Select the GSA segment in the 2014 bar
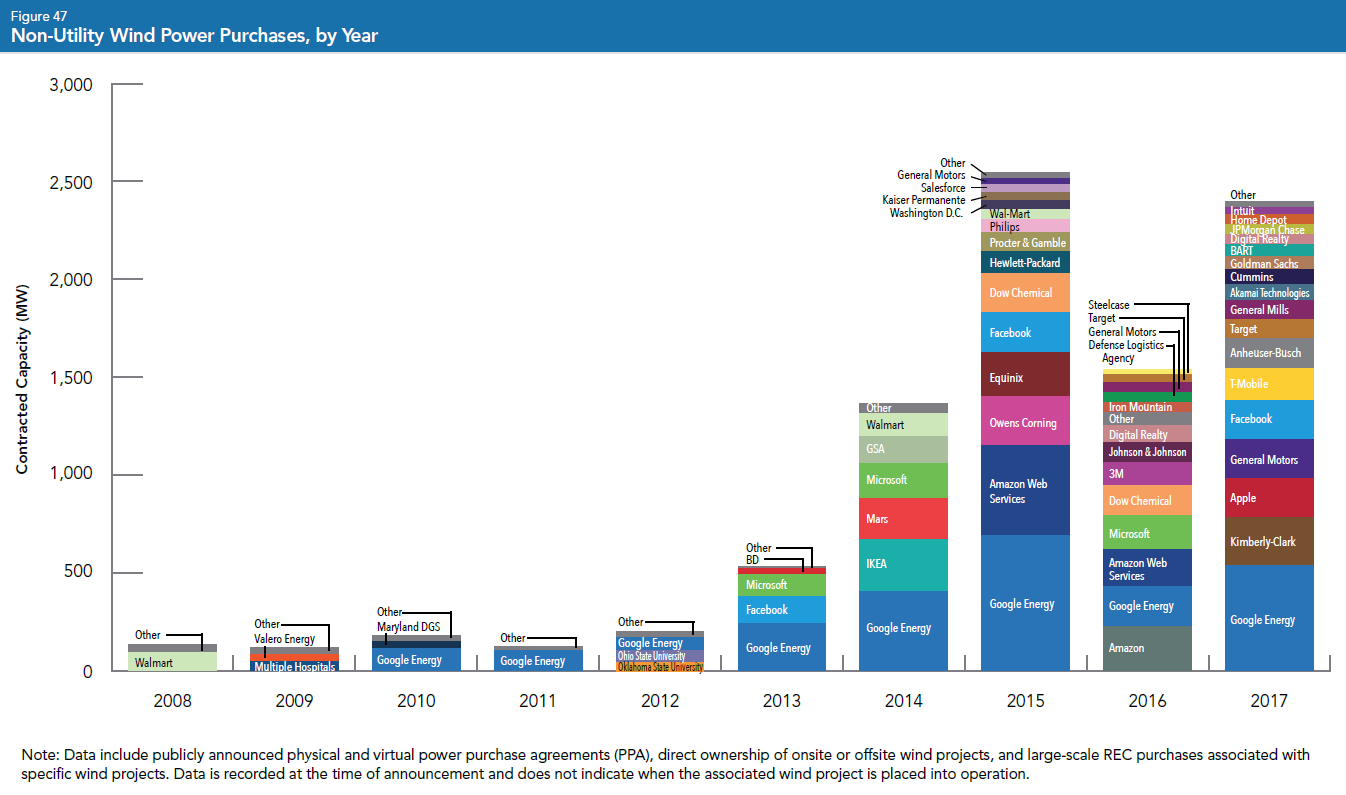The width and height of the screenshot is (1346, 795). 904,450
